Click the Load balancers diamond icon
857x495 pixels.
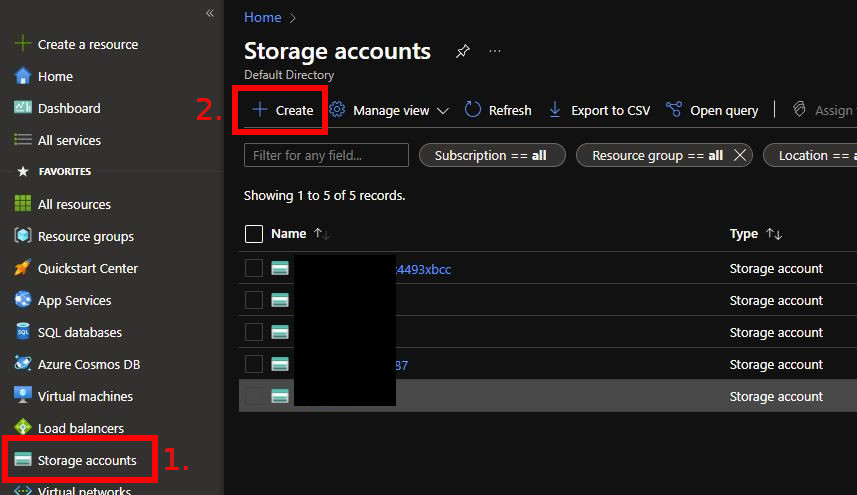tap(22, 427)
